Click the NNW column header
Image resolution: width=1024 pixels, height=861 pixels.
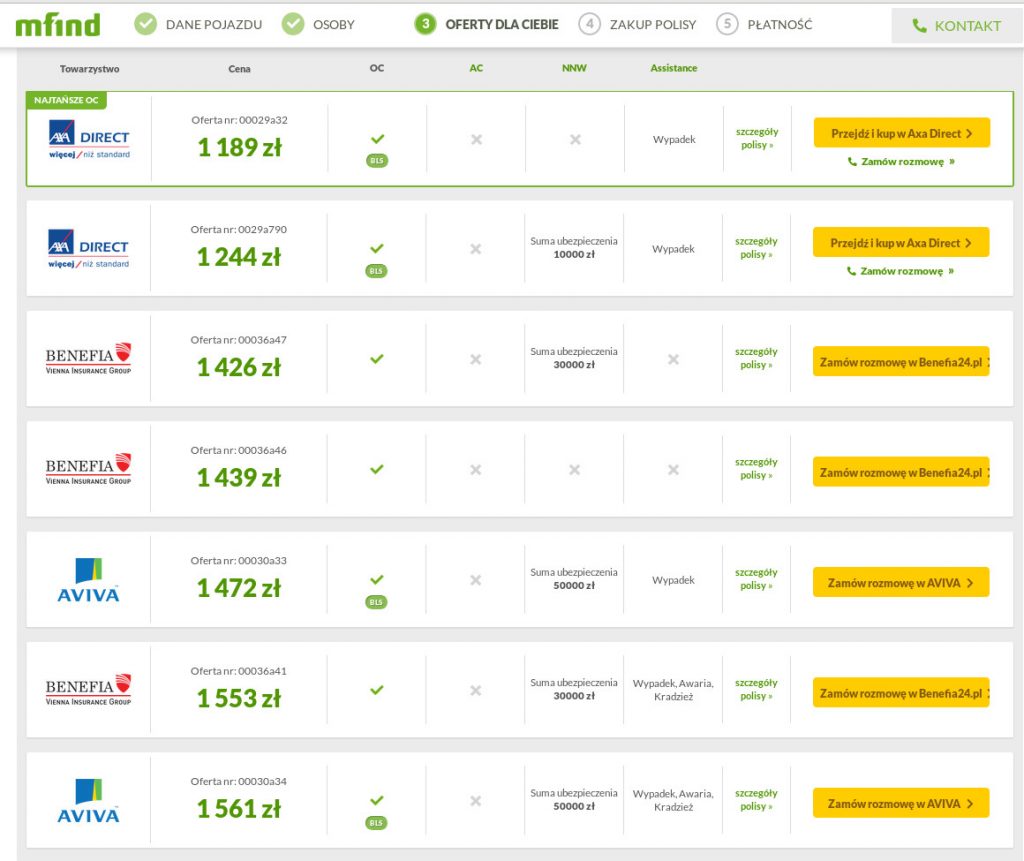pos(575,68)
